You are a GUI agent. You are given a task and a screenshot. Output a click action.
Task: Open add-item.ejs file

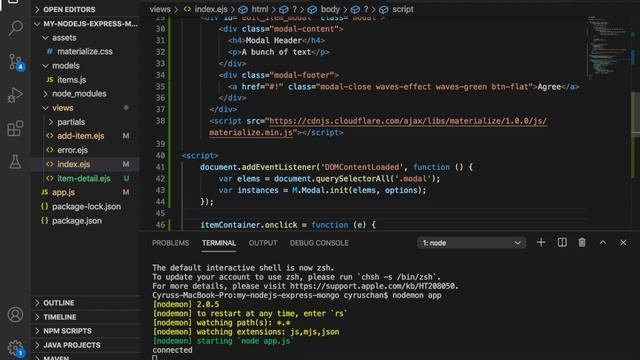pos(86,136)
